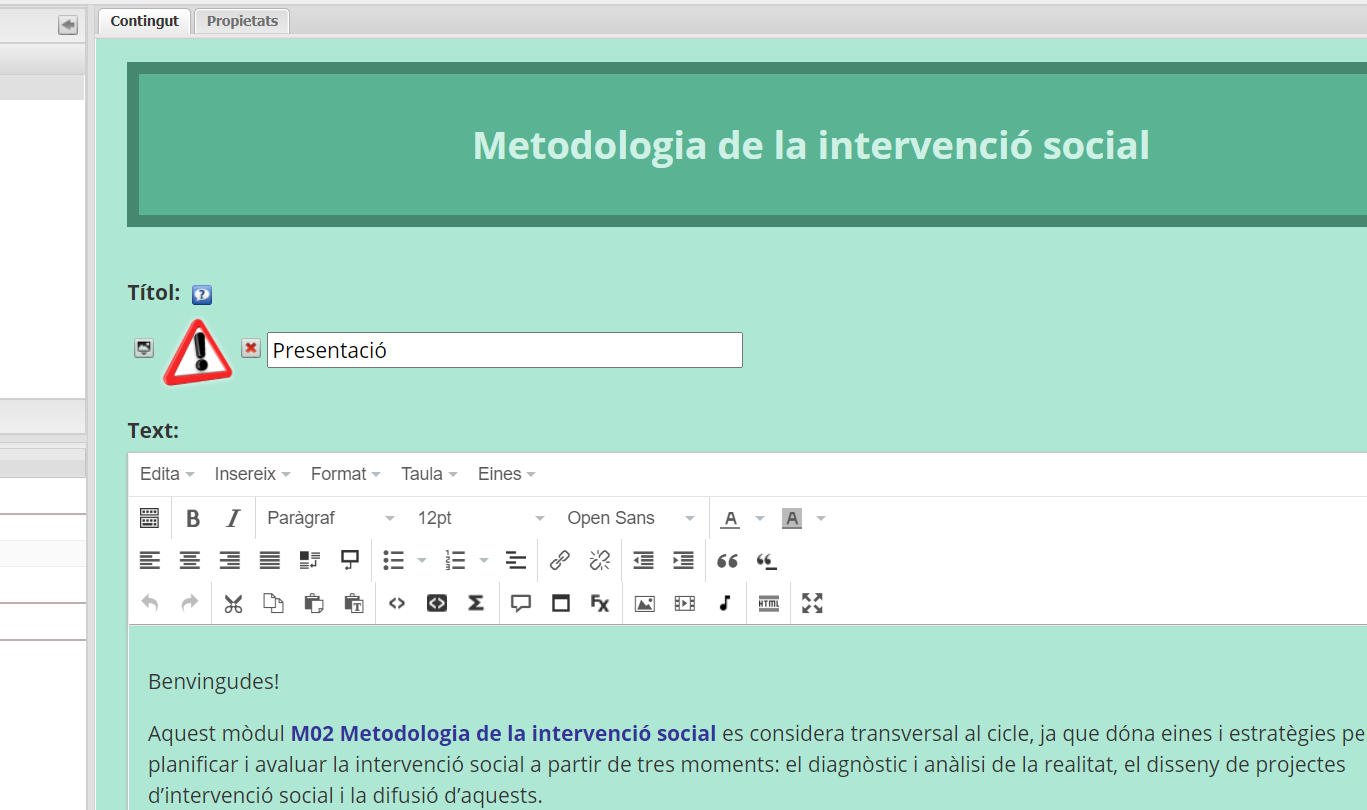The width and height of the screenshot is (1367, 810).
Task: Click the clear floats icon
Action: pyautogui.click(x=309, y=560)
